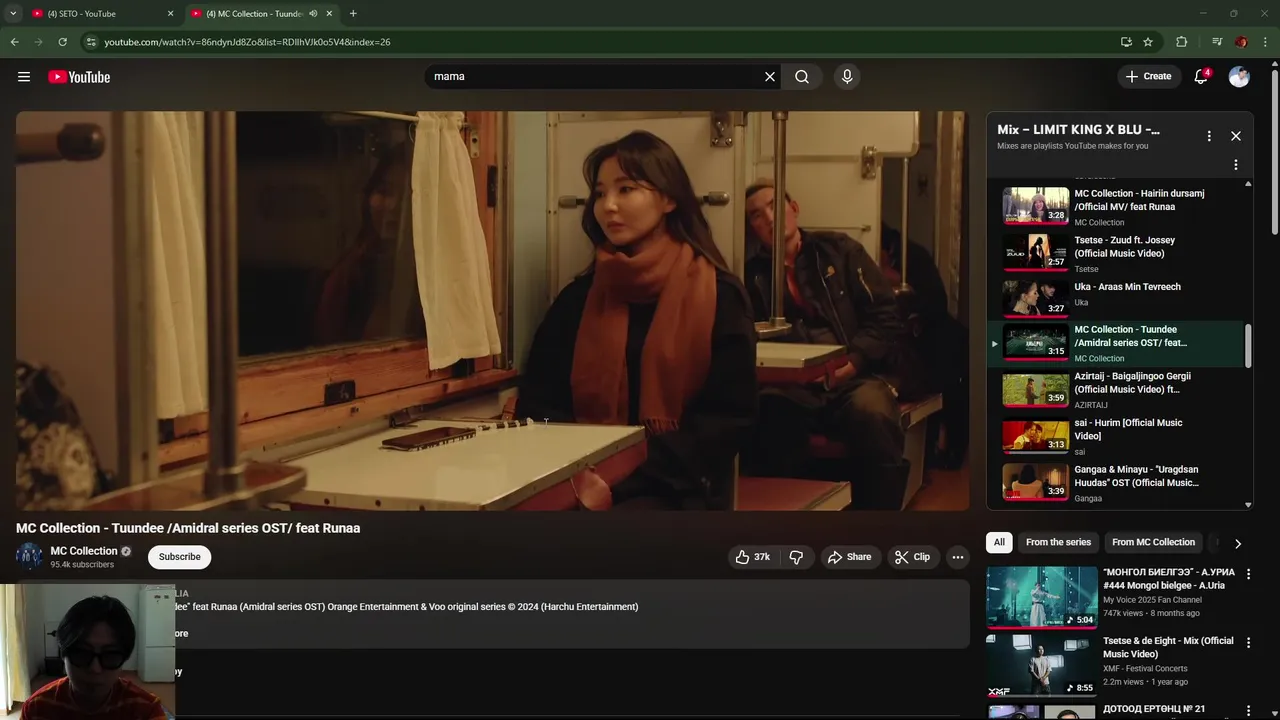The width and height of the screenshot is (1280, 720).
Task: Play Gangaa & Minayu Uragdsan Huudas in playlist
Action: coord(1118,483)
